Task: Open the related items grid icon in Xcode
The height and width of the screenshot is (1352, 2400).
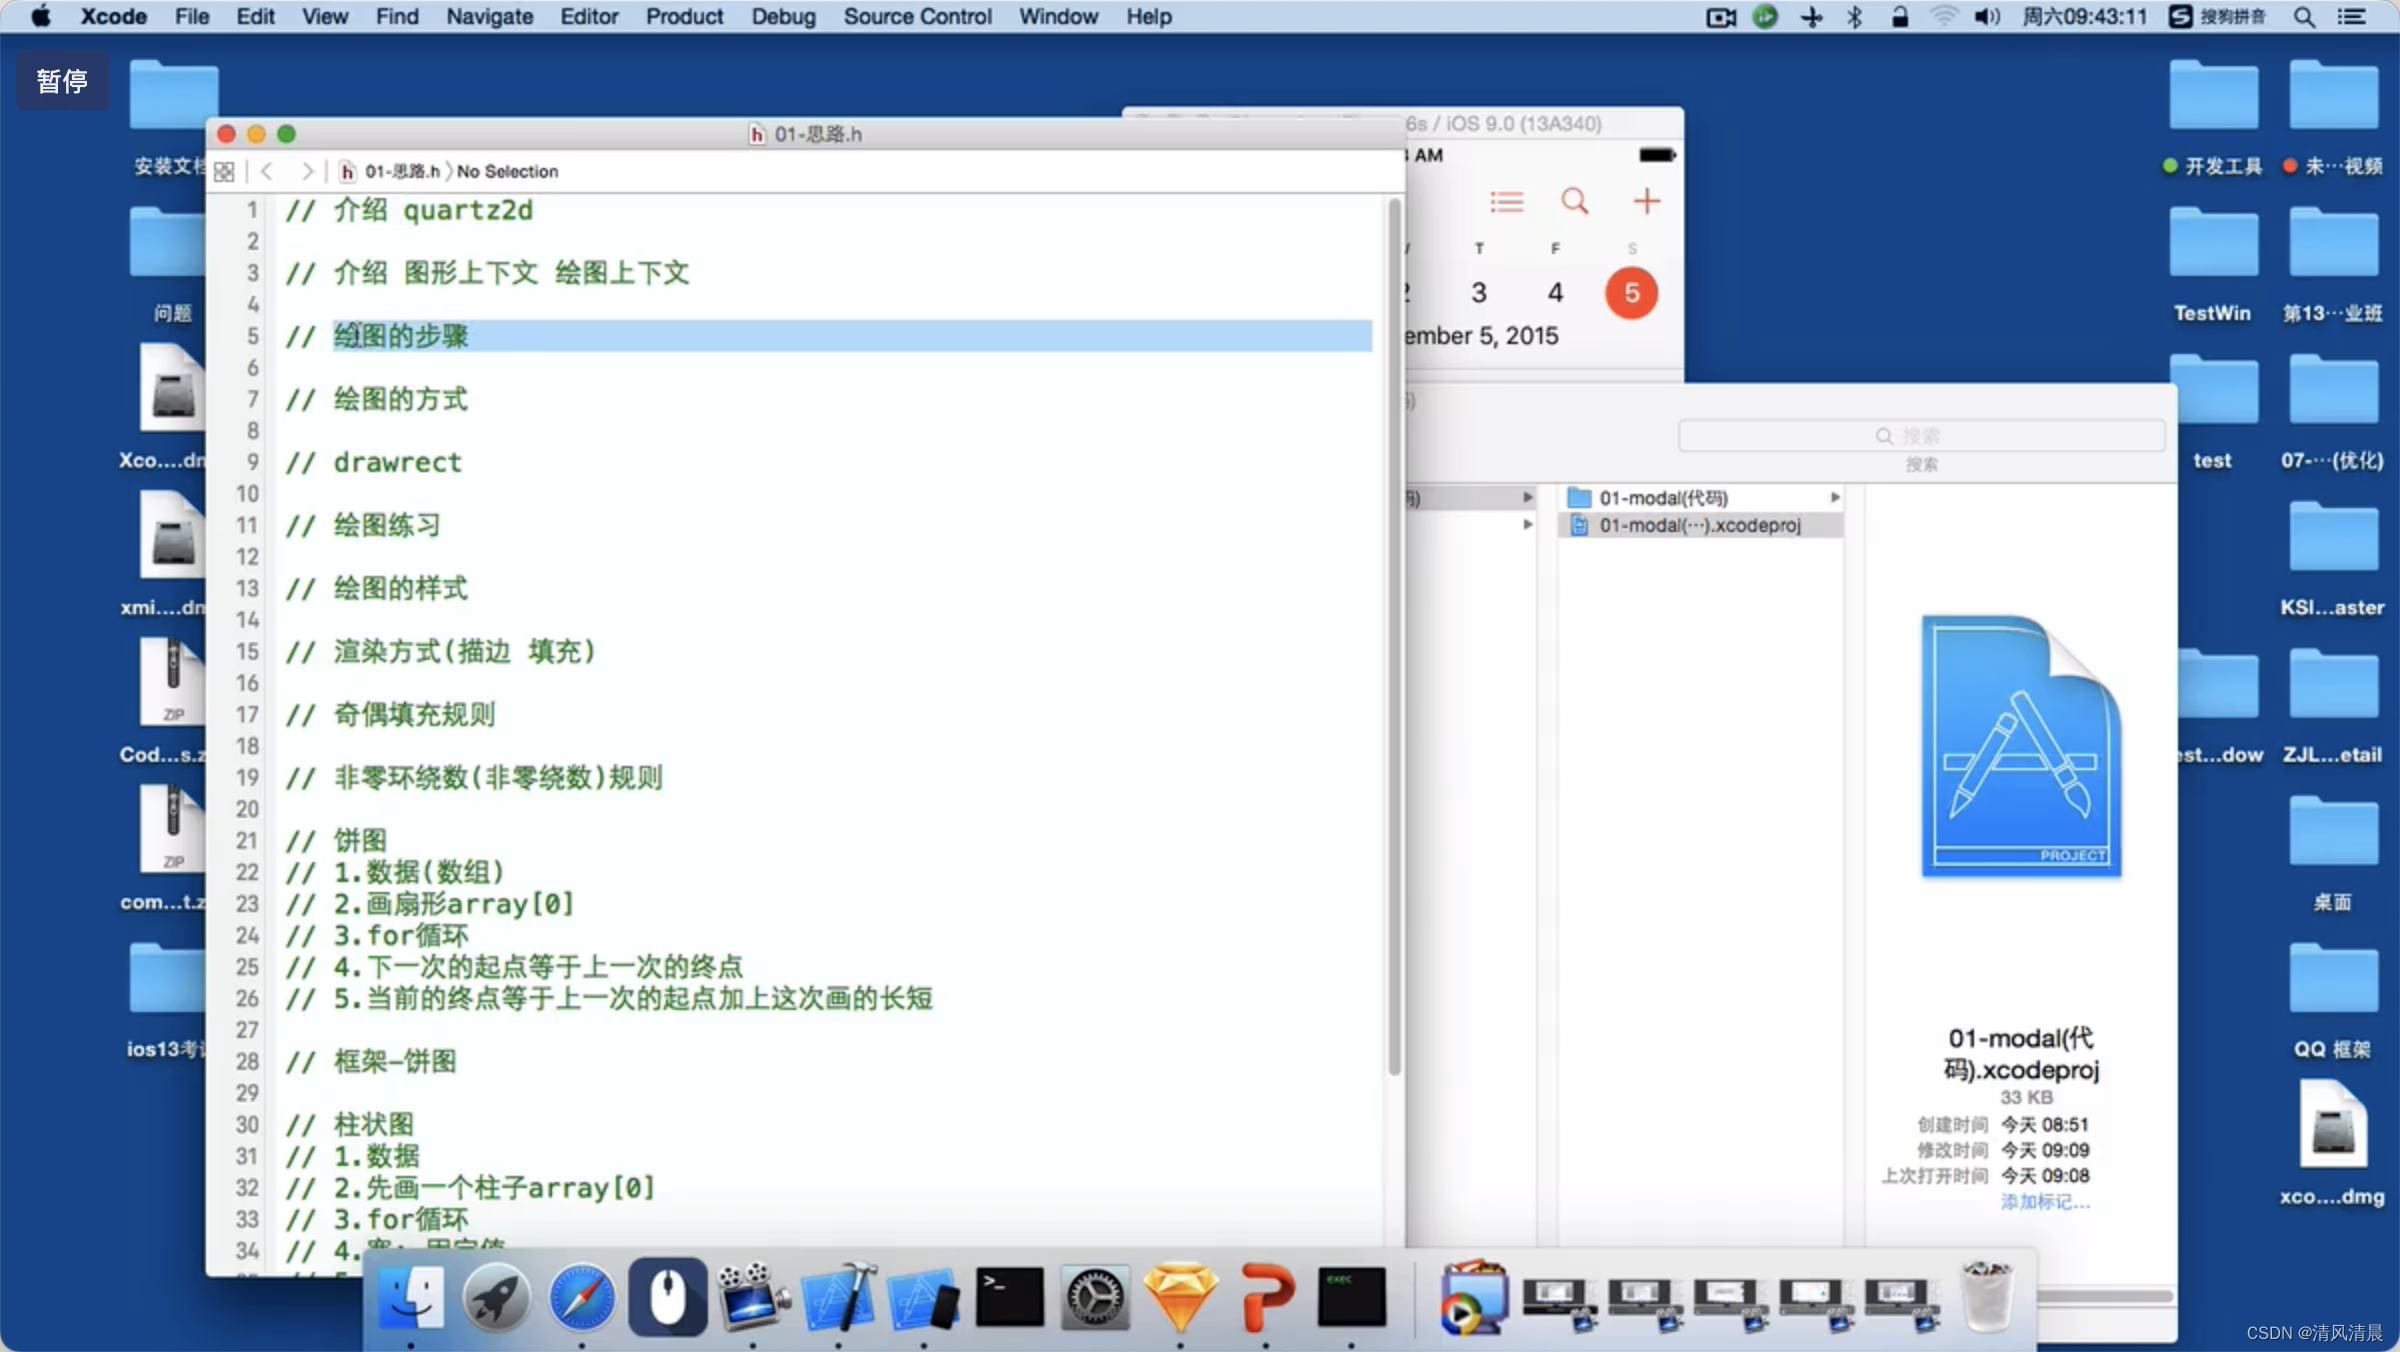Action: coord(224,172)
